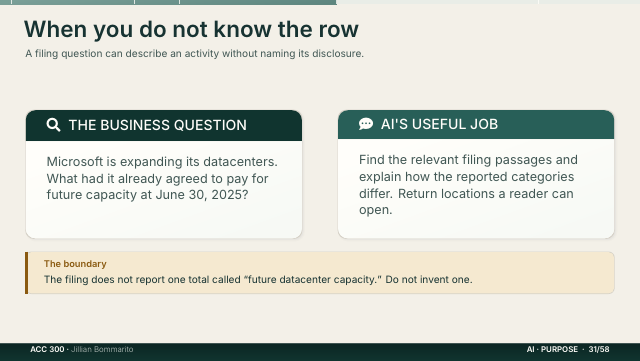Select the slide title "When you do not know the row"

point(191,29)
